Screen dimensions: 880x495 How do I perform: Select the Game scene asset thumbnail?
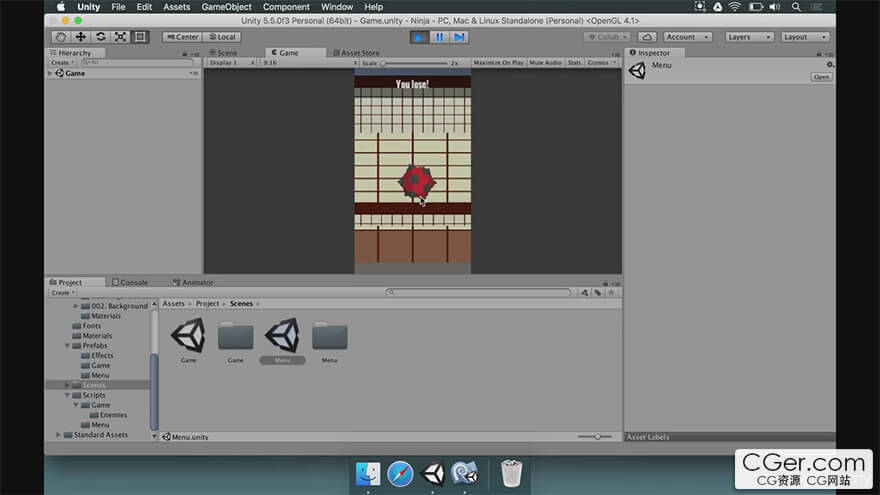(188, 335)
